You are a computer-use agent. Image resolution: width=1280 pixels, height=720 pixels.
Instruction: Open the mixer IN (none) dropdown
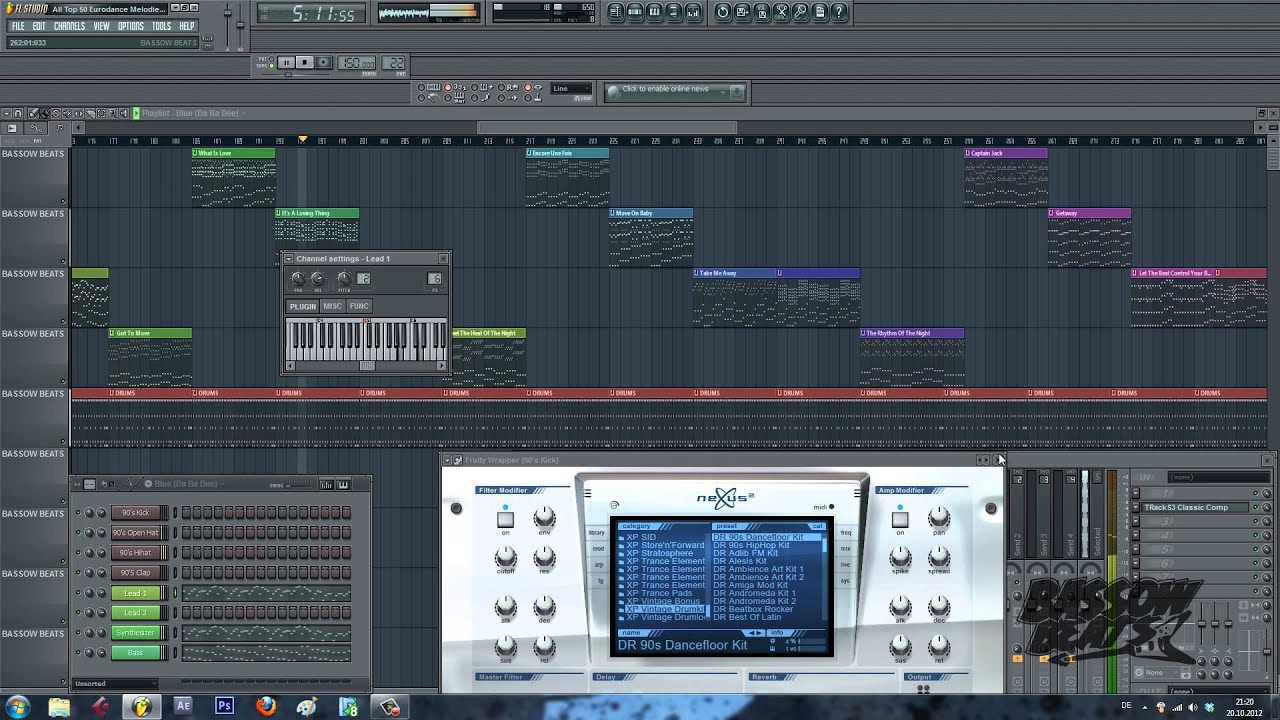point(1218,477)
